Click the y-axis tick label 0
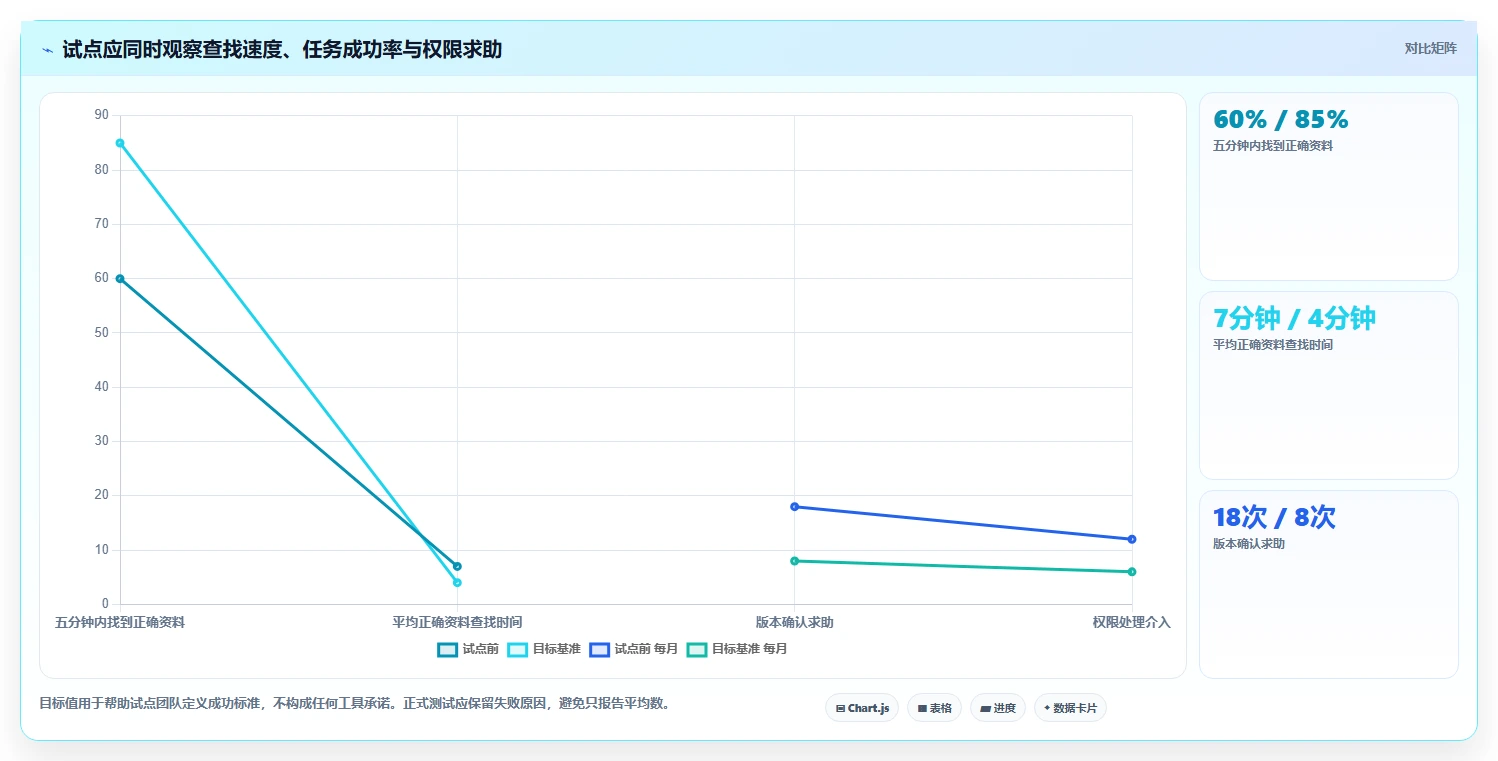1498x761 pixels. pos(105,604)
